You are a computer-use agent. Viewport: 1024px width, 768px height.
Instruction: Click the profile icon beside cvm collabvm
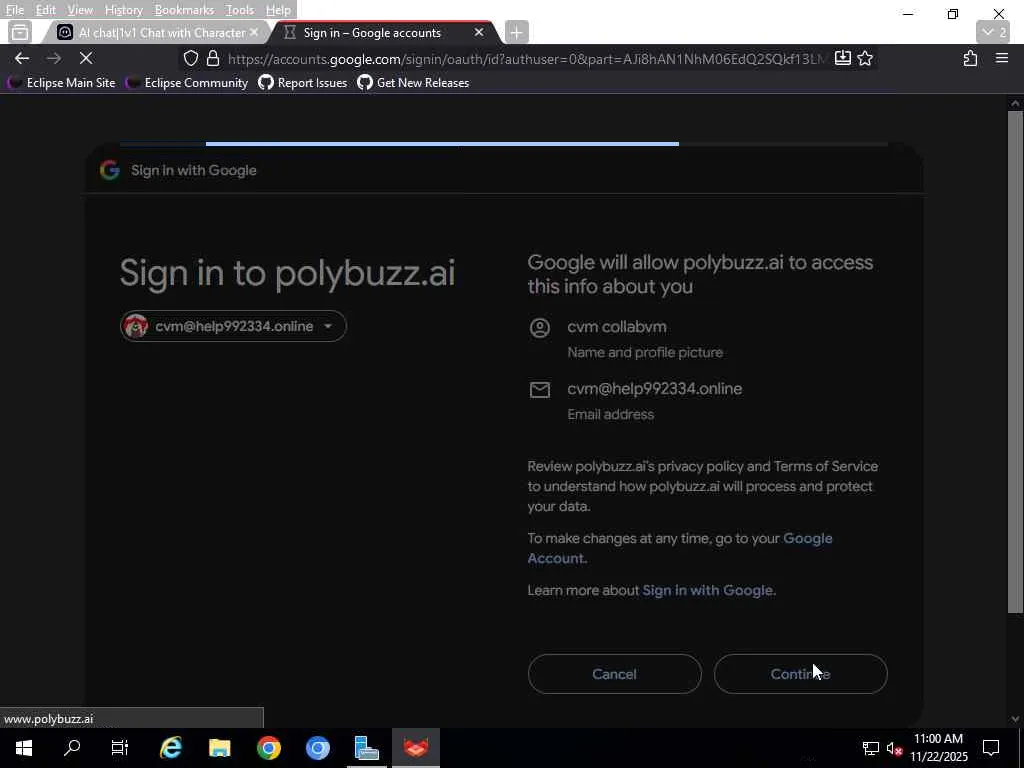[539, 327]
